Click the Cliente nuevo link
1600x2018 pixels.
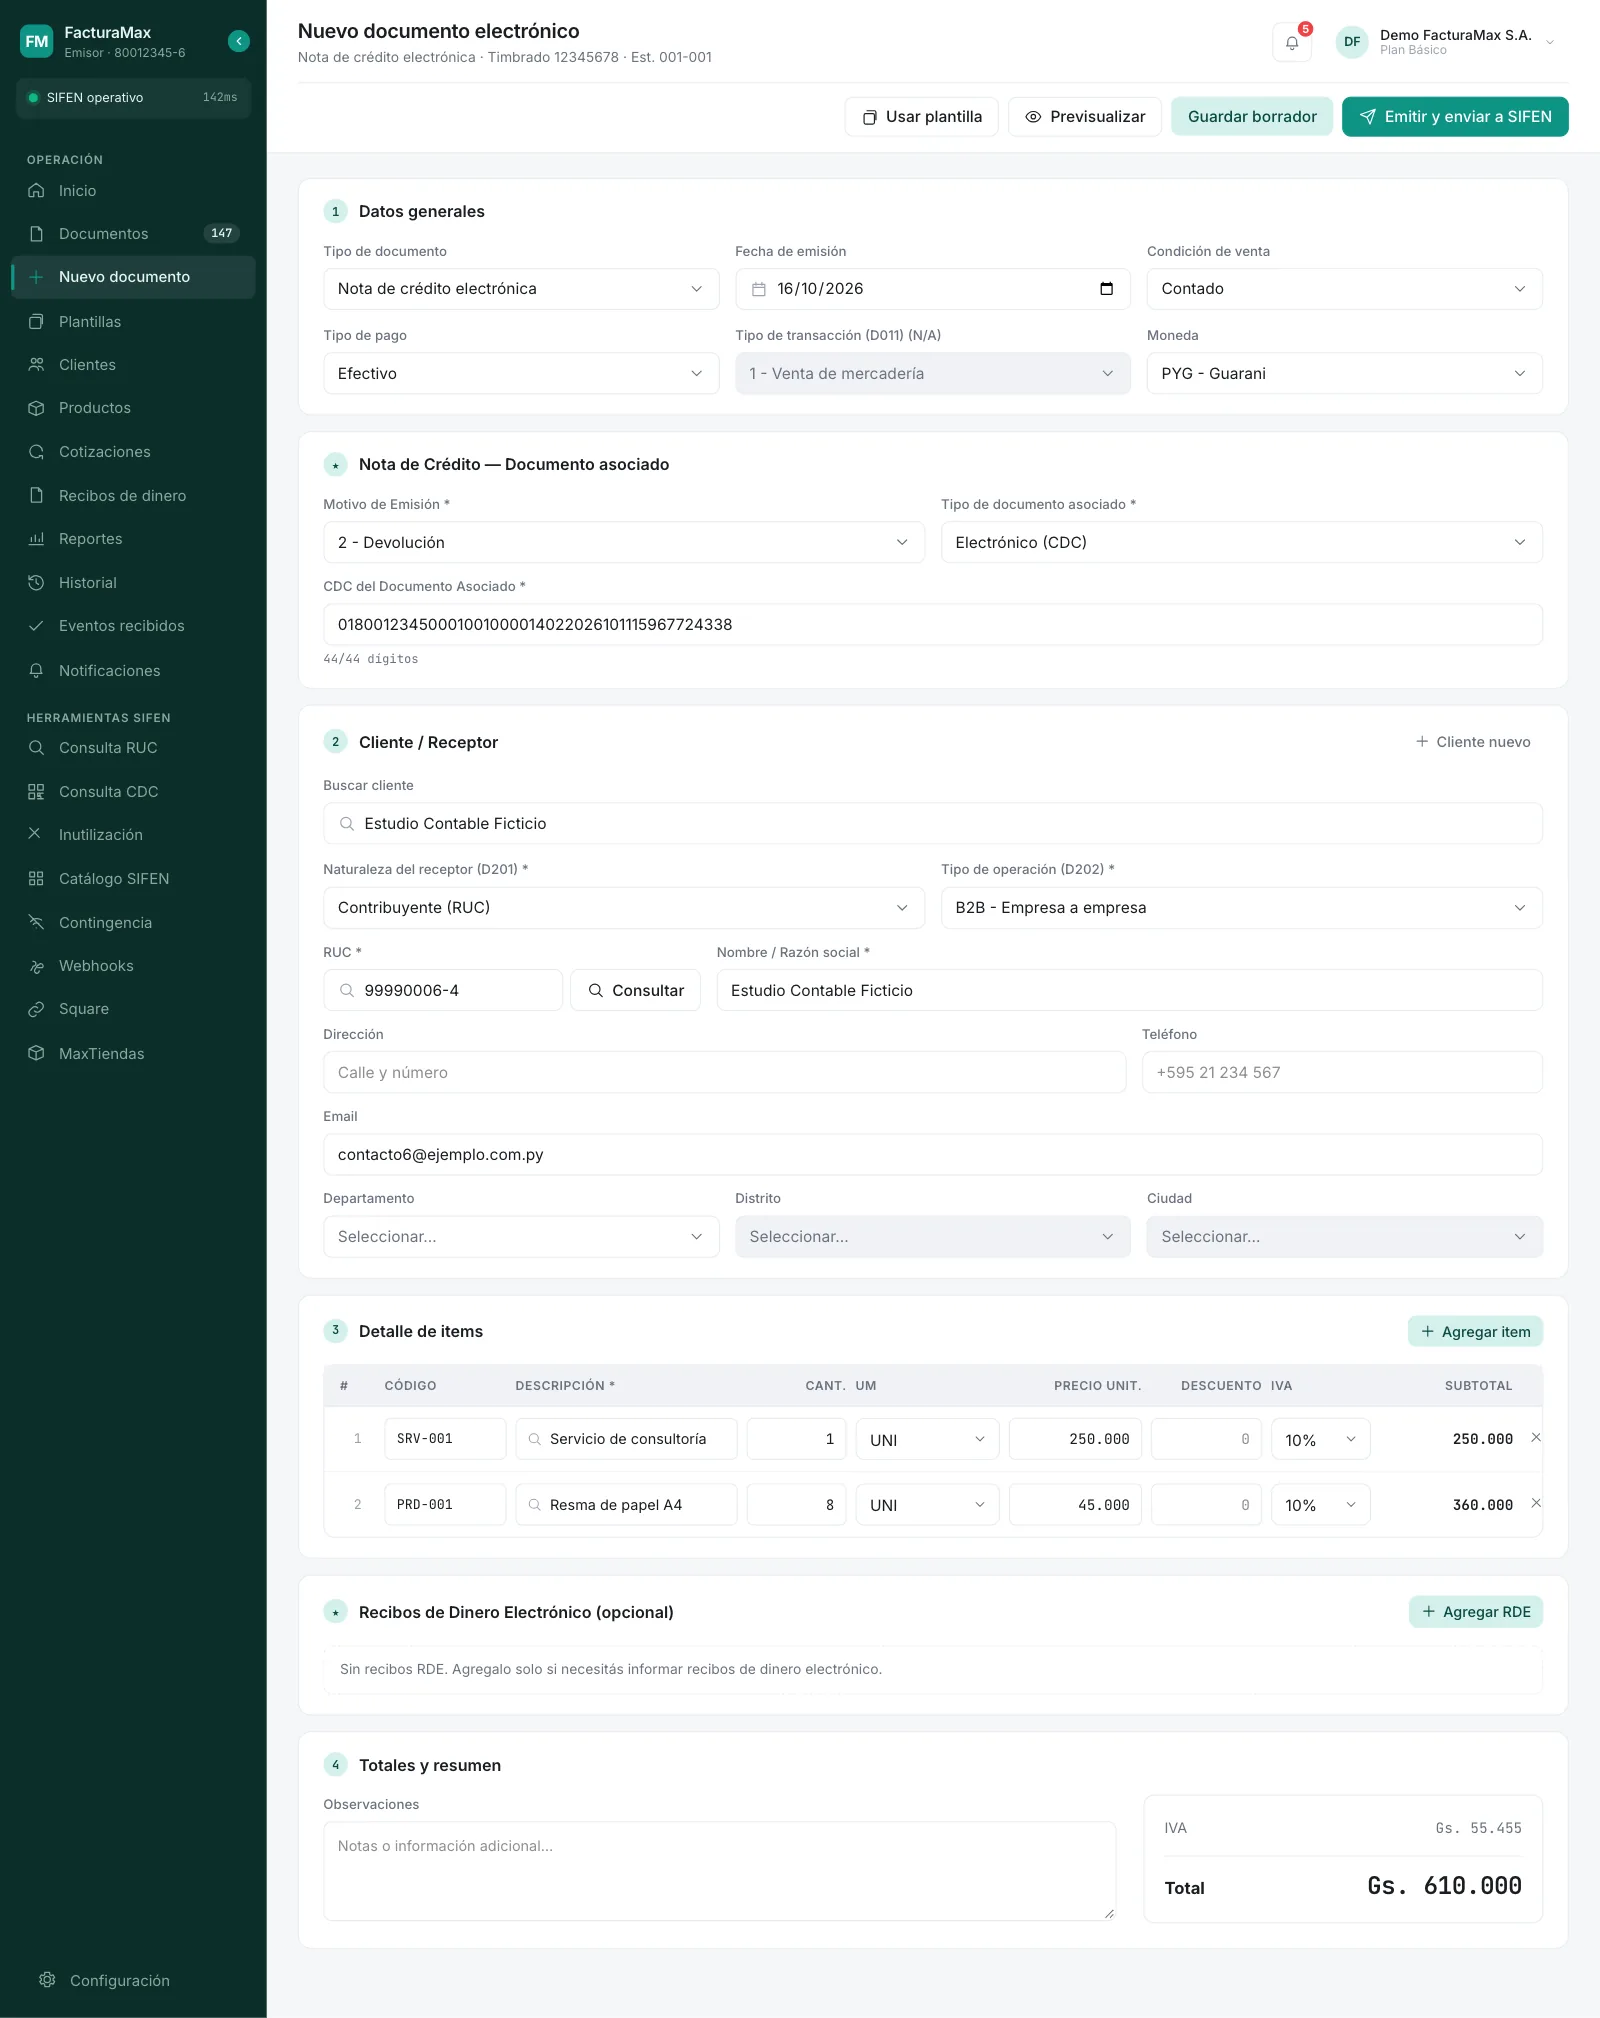coord(1473,742)
